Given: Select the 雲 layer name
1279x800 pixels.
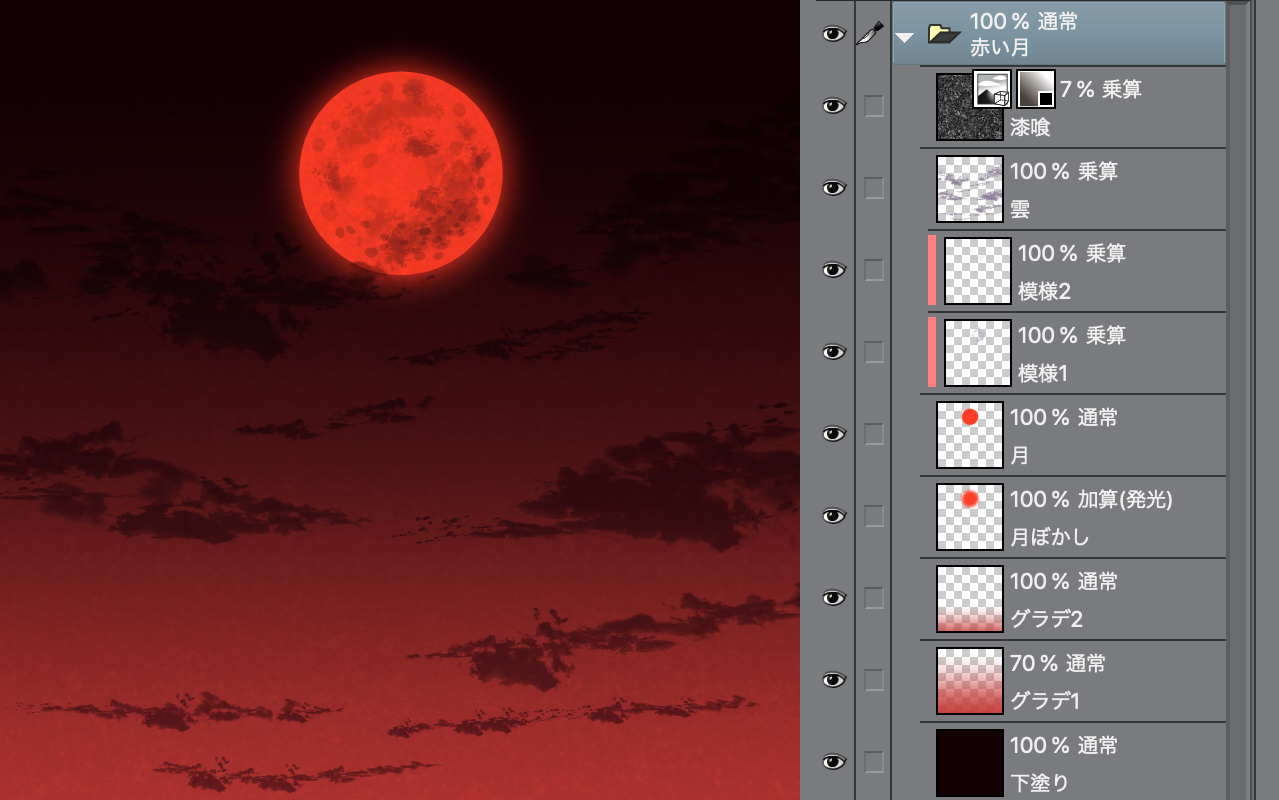Looking at the screenshot, I should click(x=1020, y=210).
